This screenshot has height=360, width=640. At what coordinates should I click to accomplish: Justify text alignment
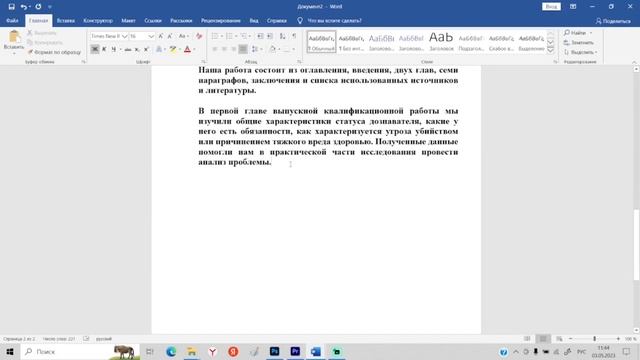click(243, 49)
